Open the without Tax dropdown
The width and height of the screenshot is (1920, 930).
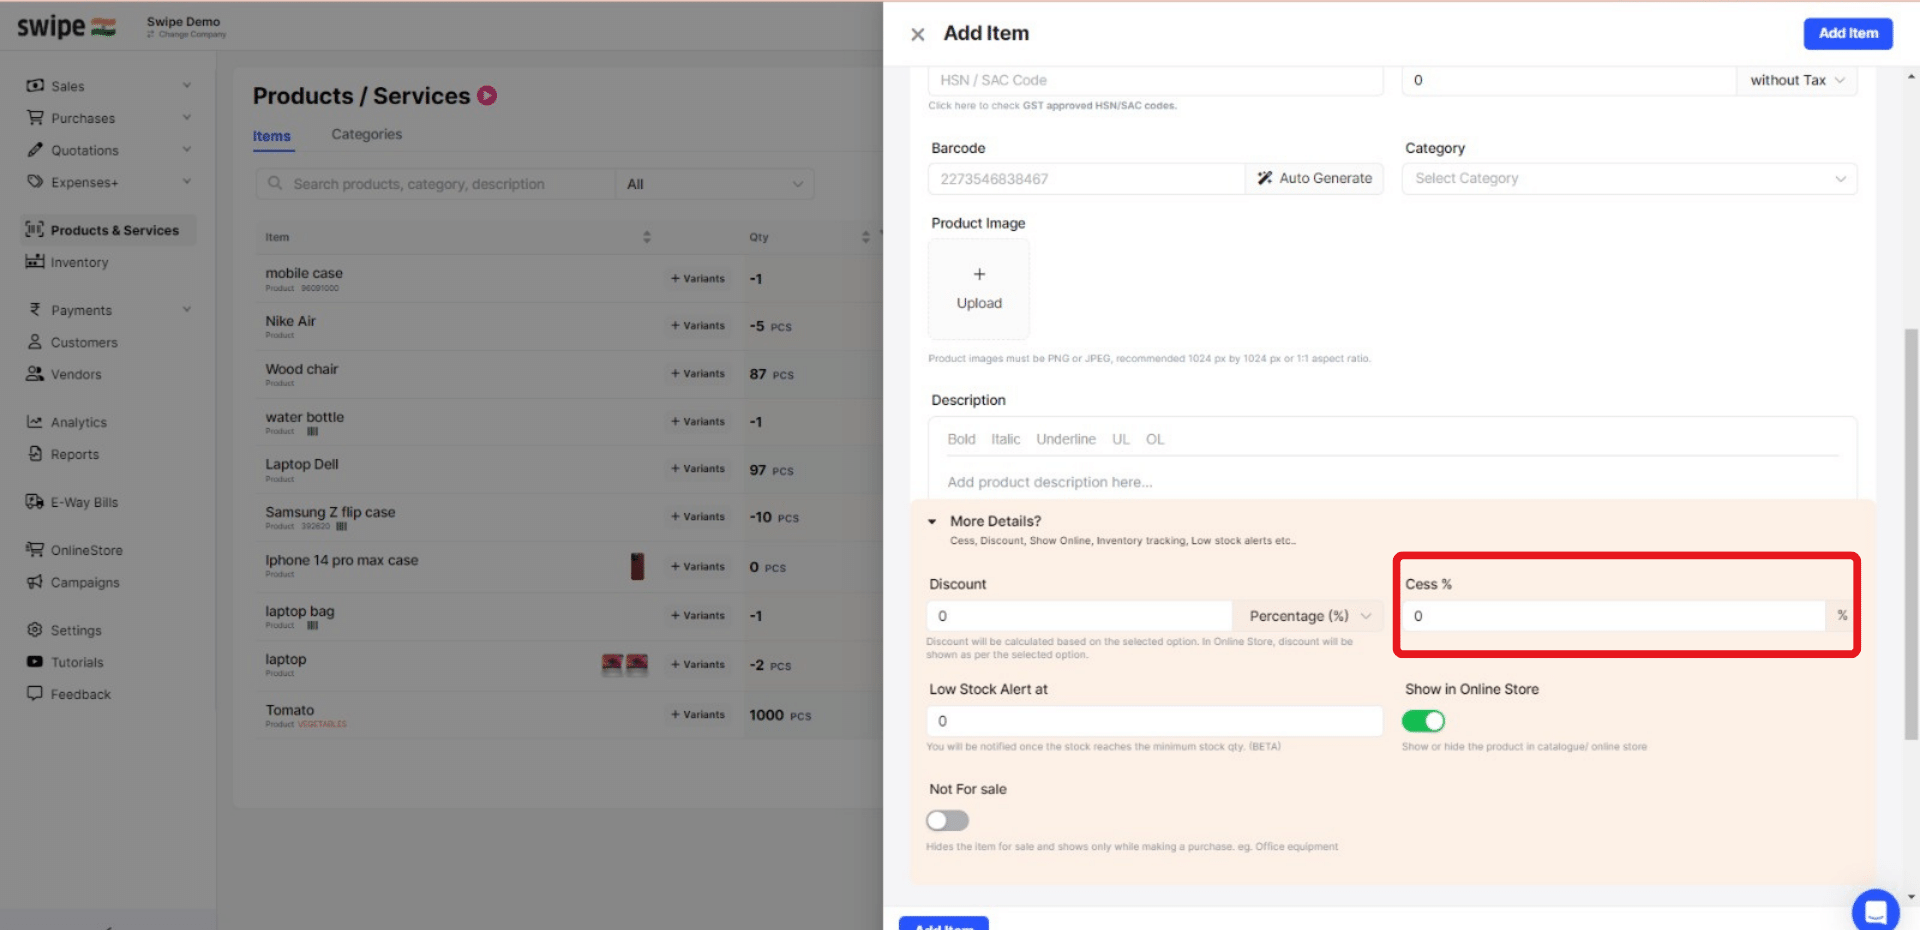pos(1797,80)
